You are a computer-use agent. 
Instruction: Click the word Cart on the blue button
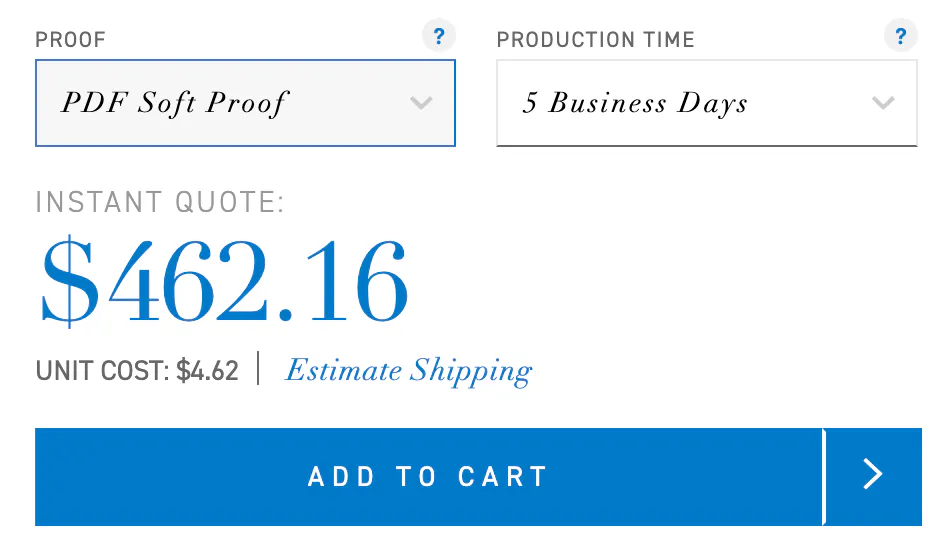click(x=502, y=477)
